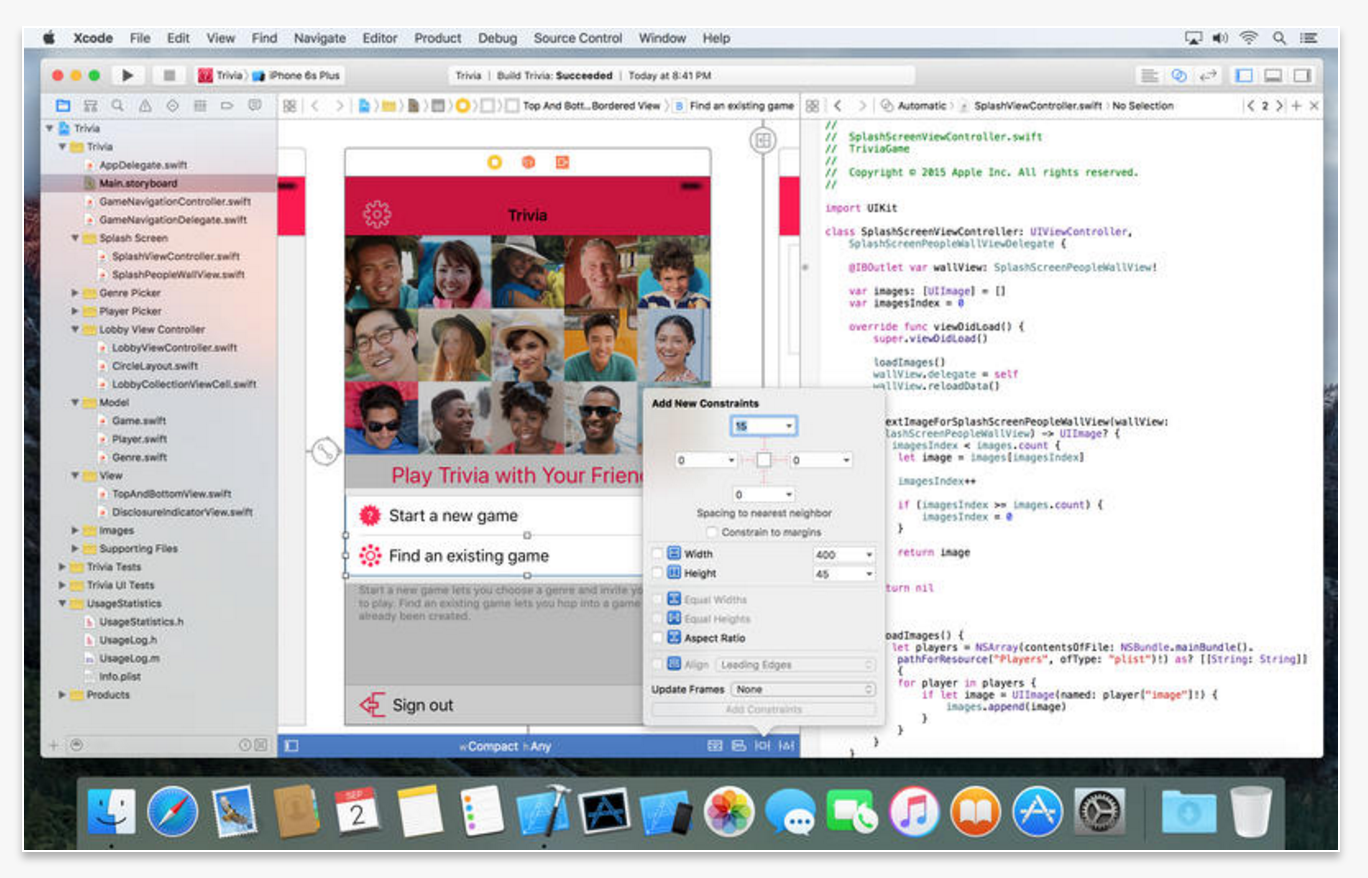The width and height of the screenshot is (1368, 878).
Task: Switch to the Assistant editor
Action: pyautogui.click(x=1179, y=75)
